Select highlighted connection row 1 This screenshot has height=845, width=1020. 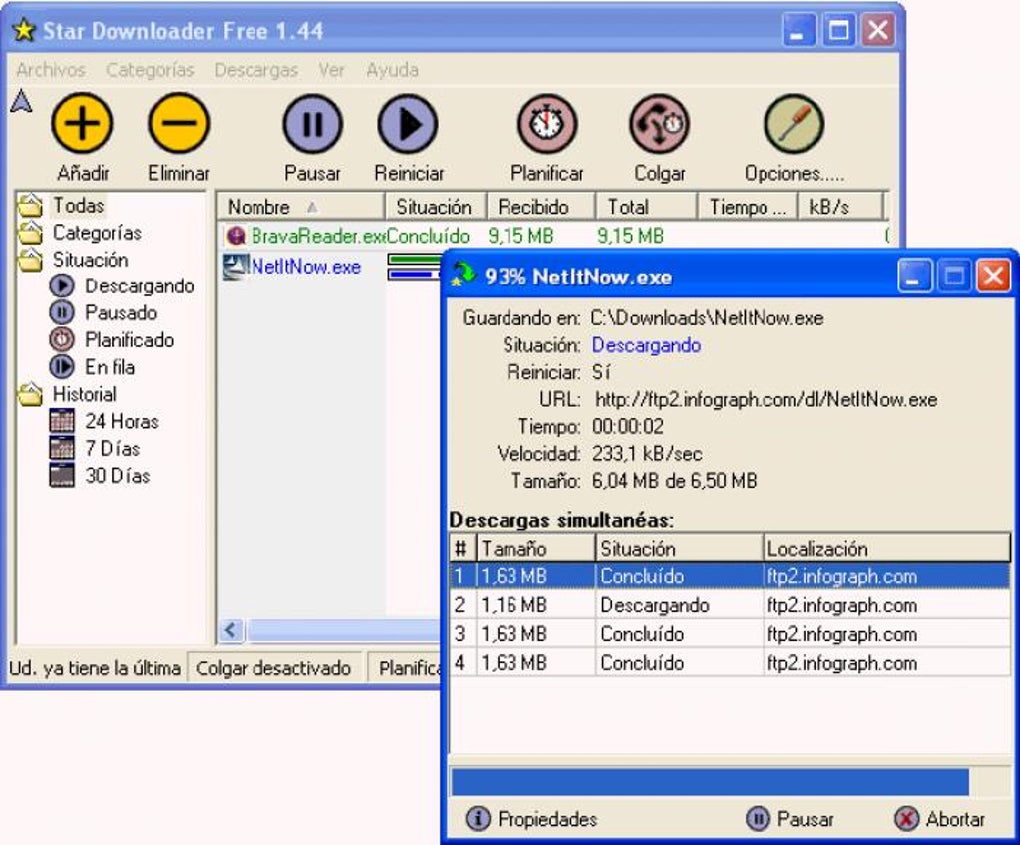(x=730, y=576)
